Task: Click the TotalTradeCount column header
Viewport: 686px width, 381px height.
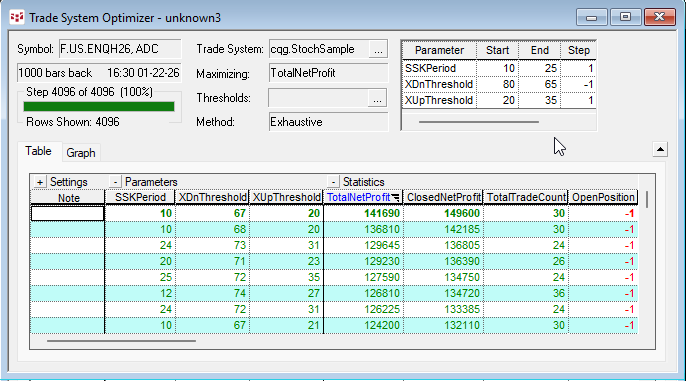Action: tap(526, 197)
